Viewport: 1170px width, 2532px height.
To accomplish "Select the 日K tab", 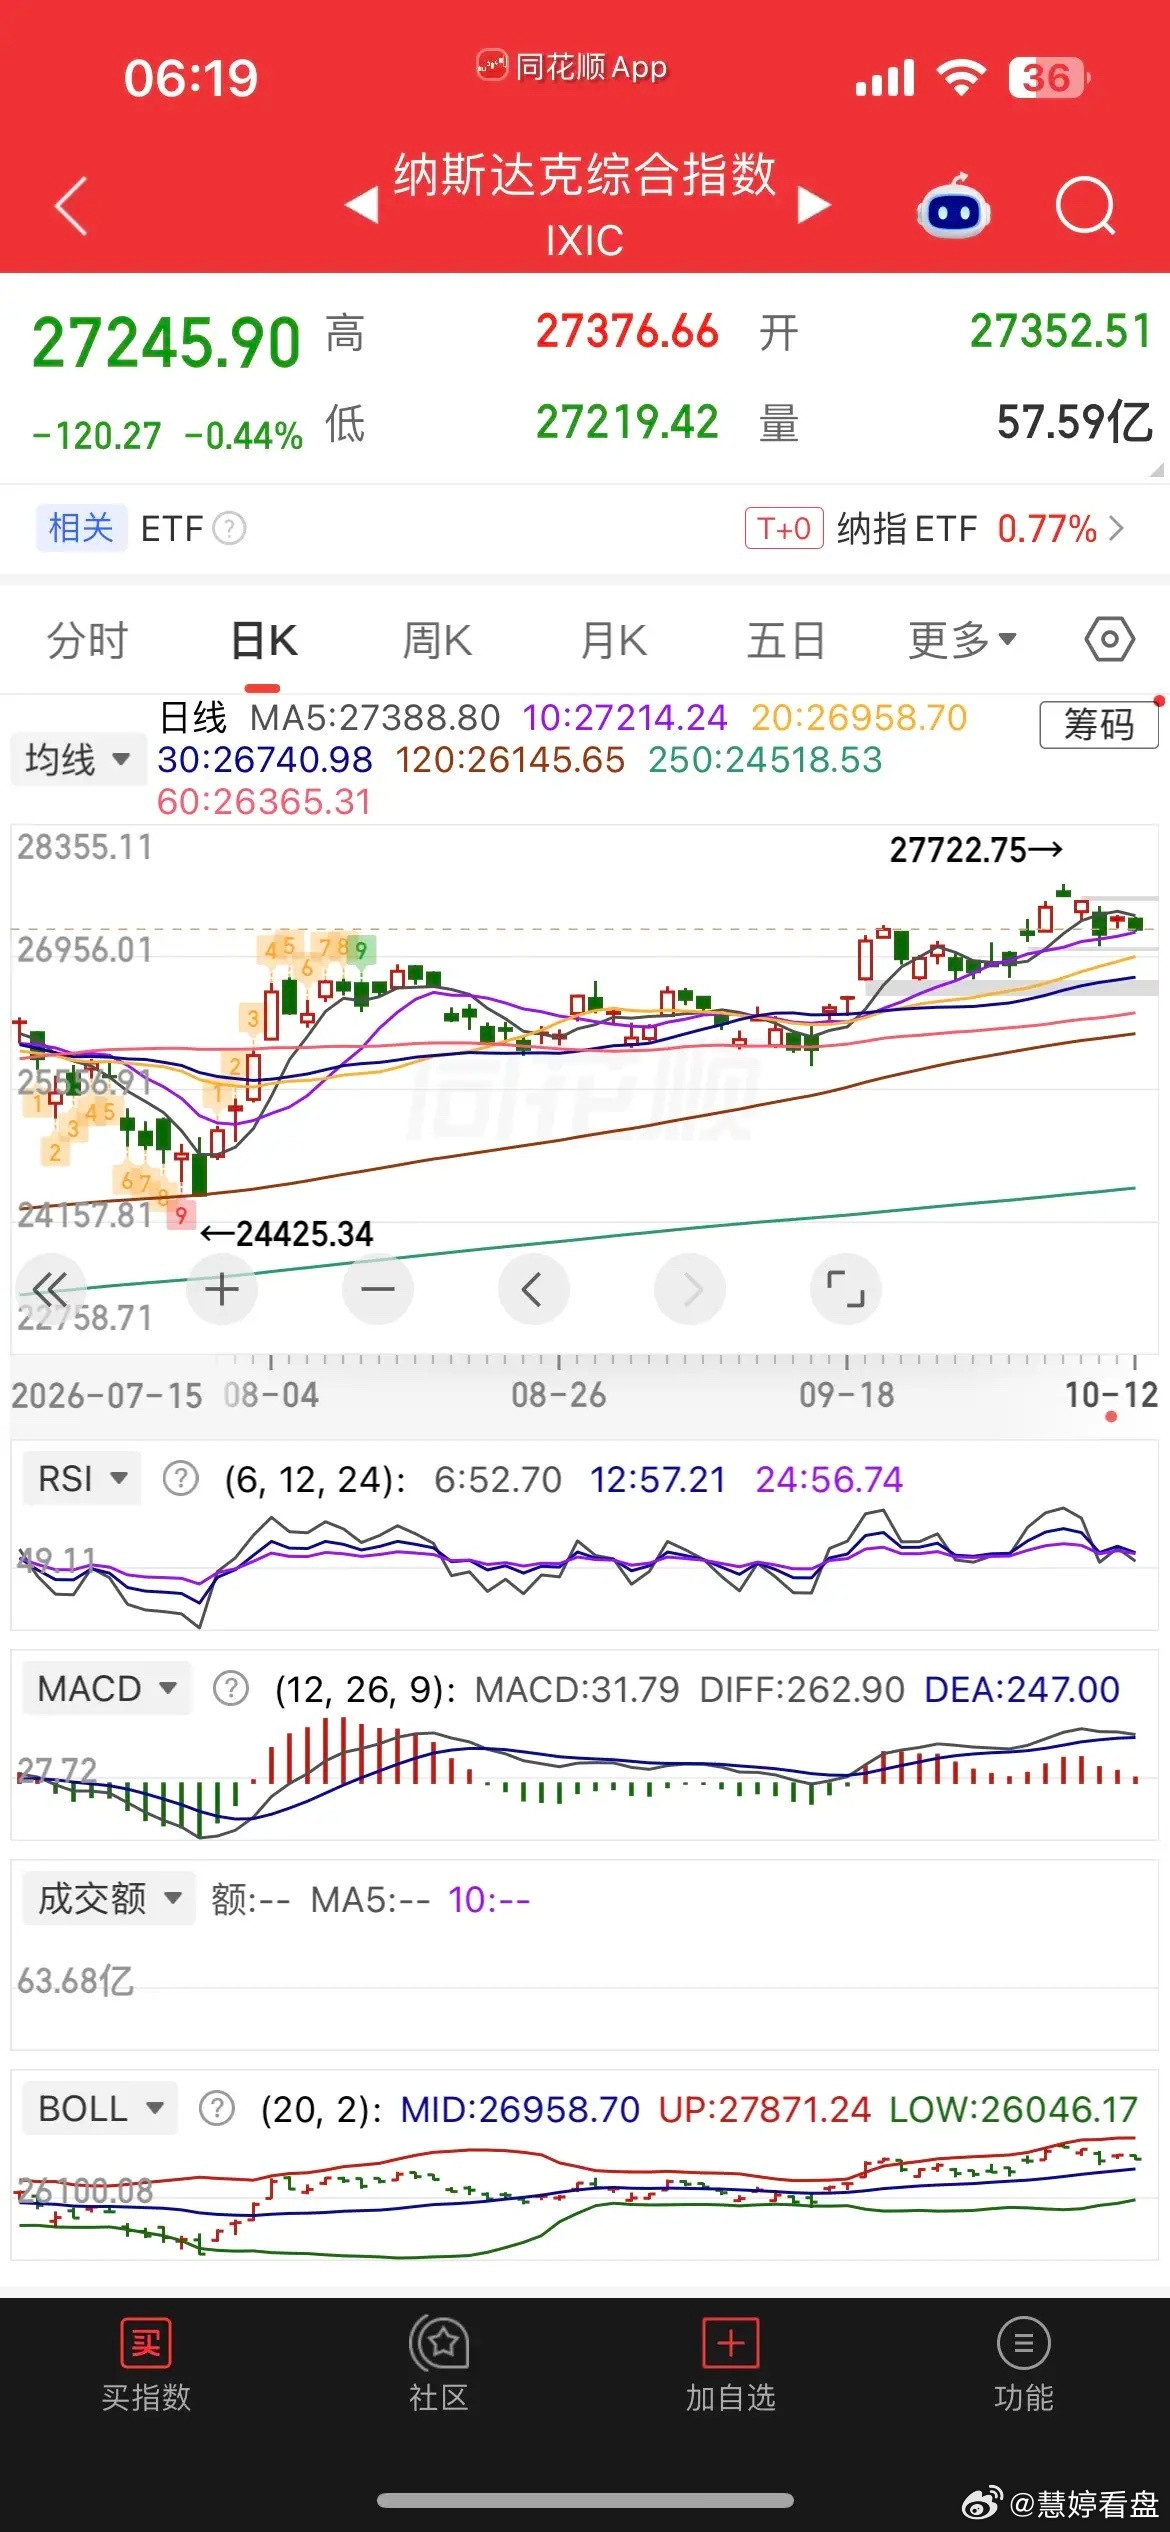I will (x=264, y=640).
